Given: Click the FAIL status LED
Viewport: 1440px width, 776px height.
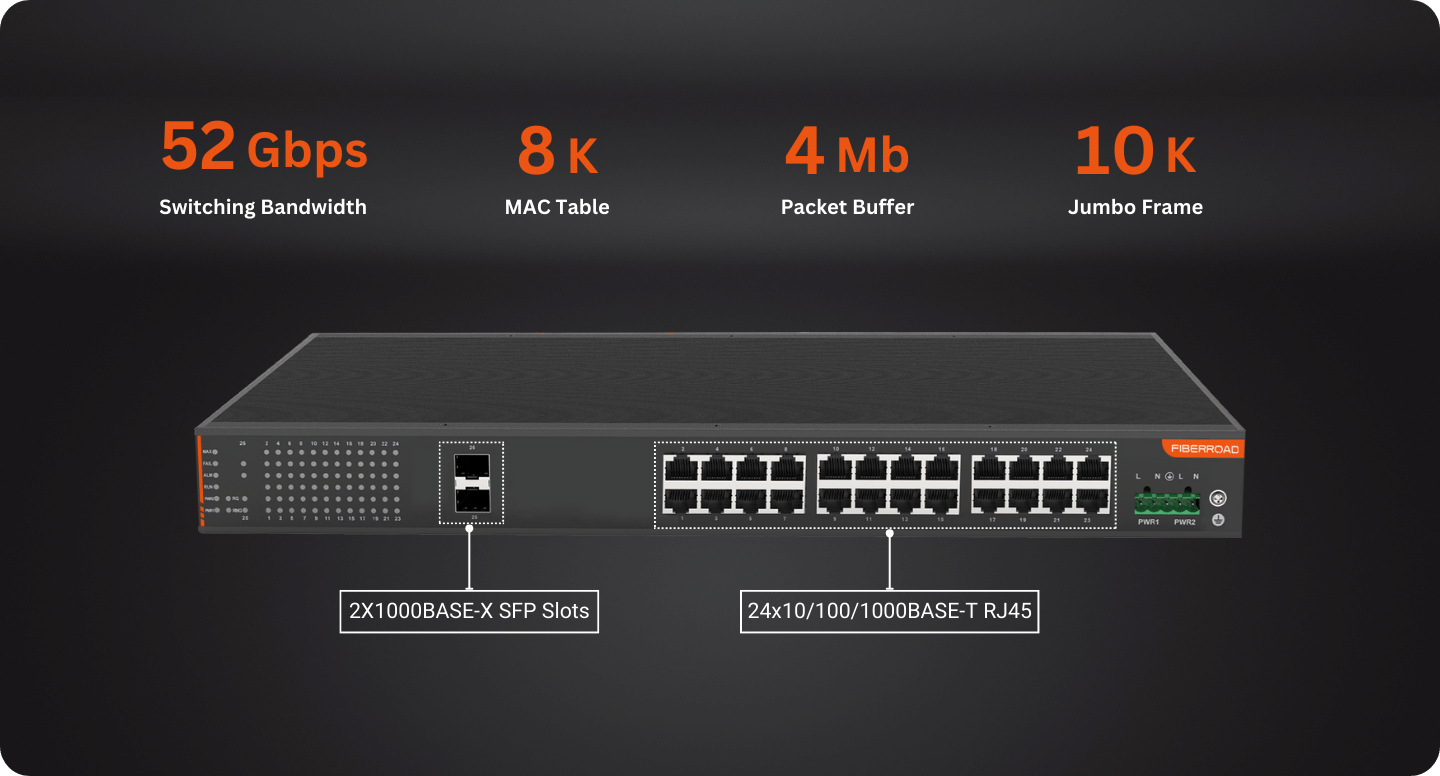Looking at the screenshot, I should [215, 464].
